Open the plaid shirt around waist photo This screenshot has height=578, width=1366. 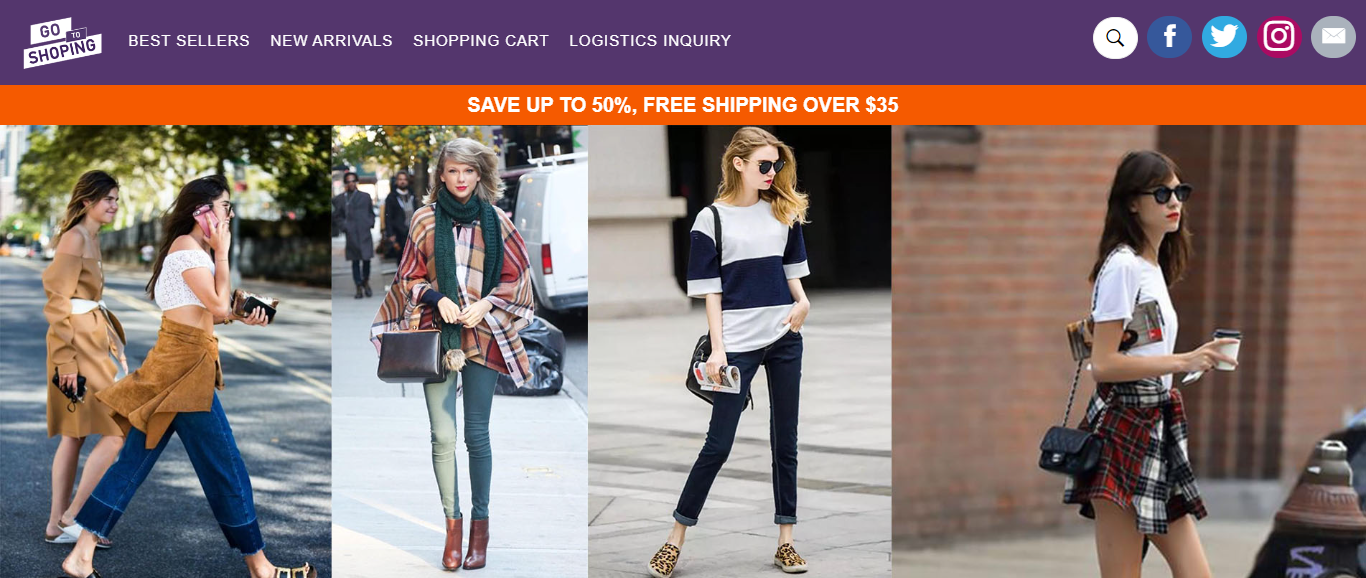(1129, 351)
